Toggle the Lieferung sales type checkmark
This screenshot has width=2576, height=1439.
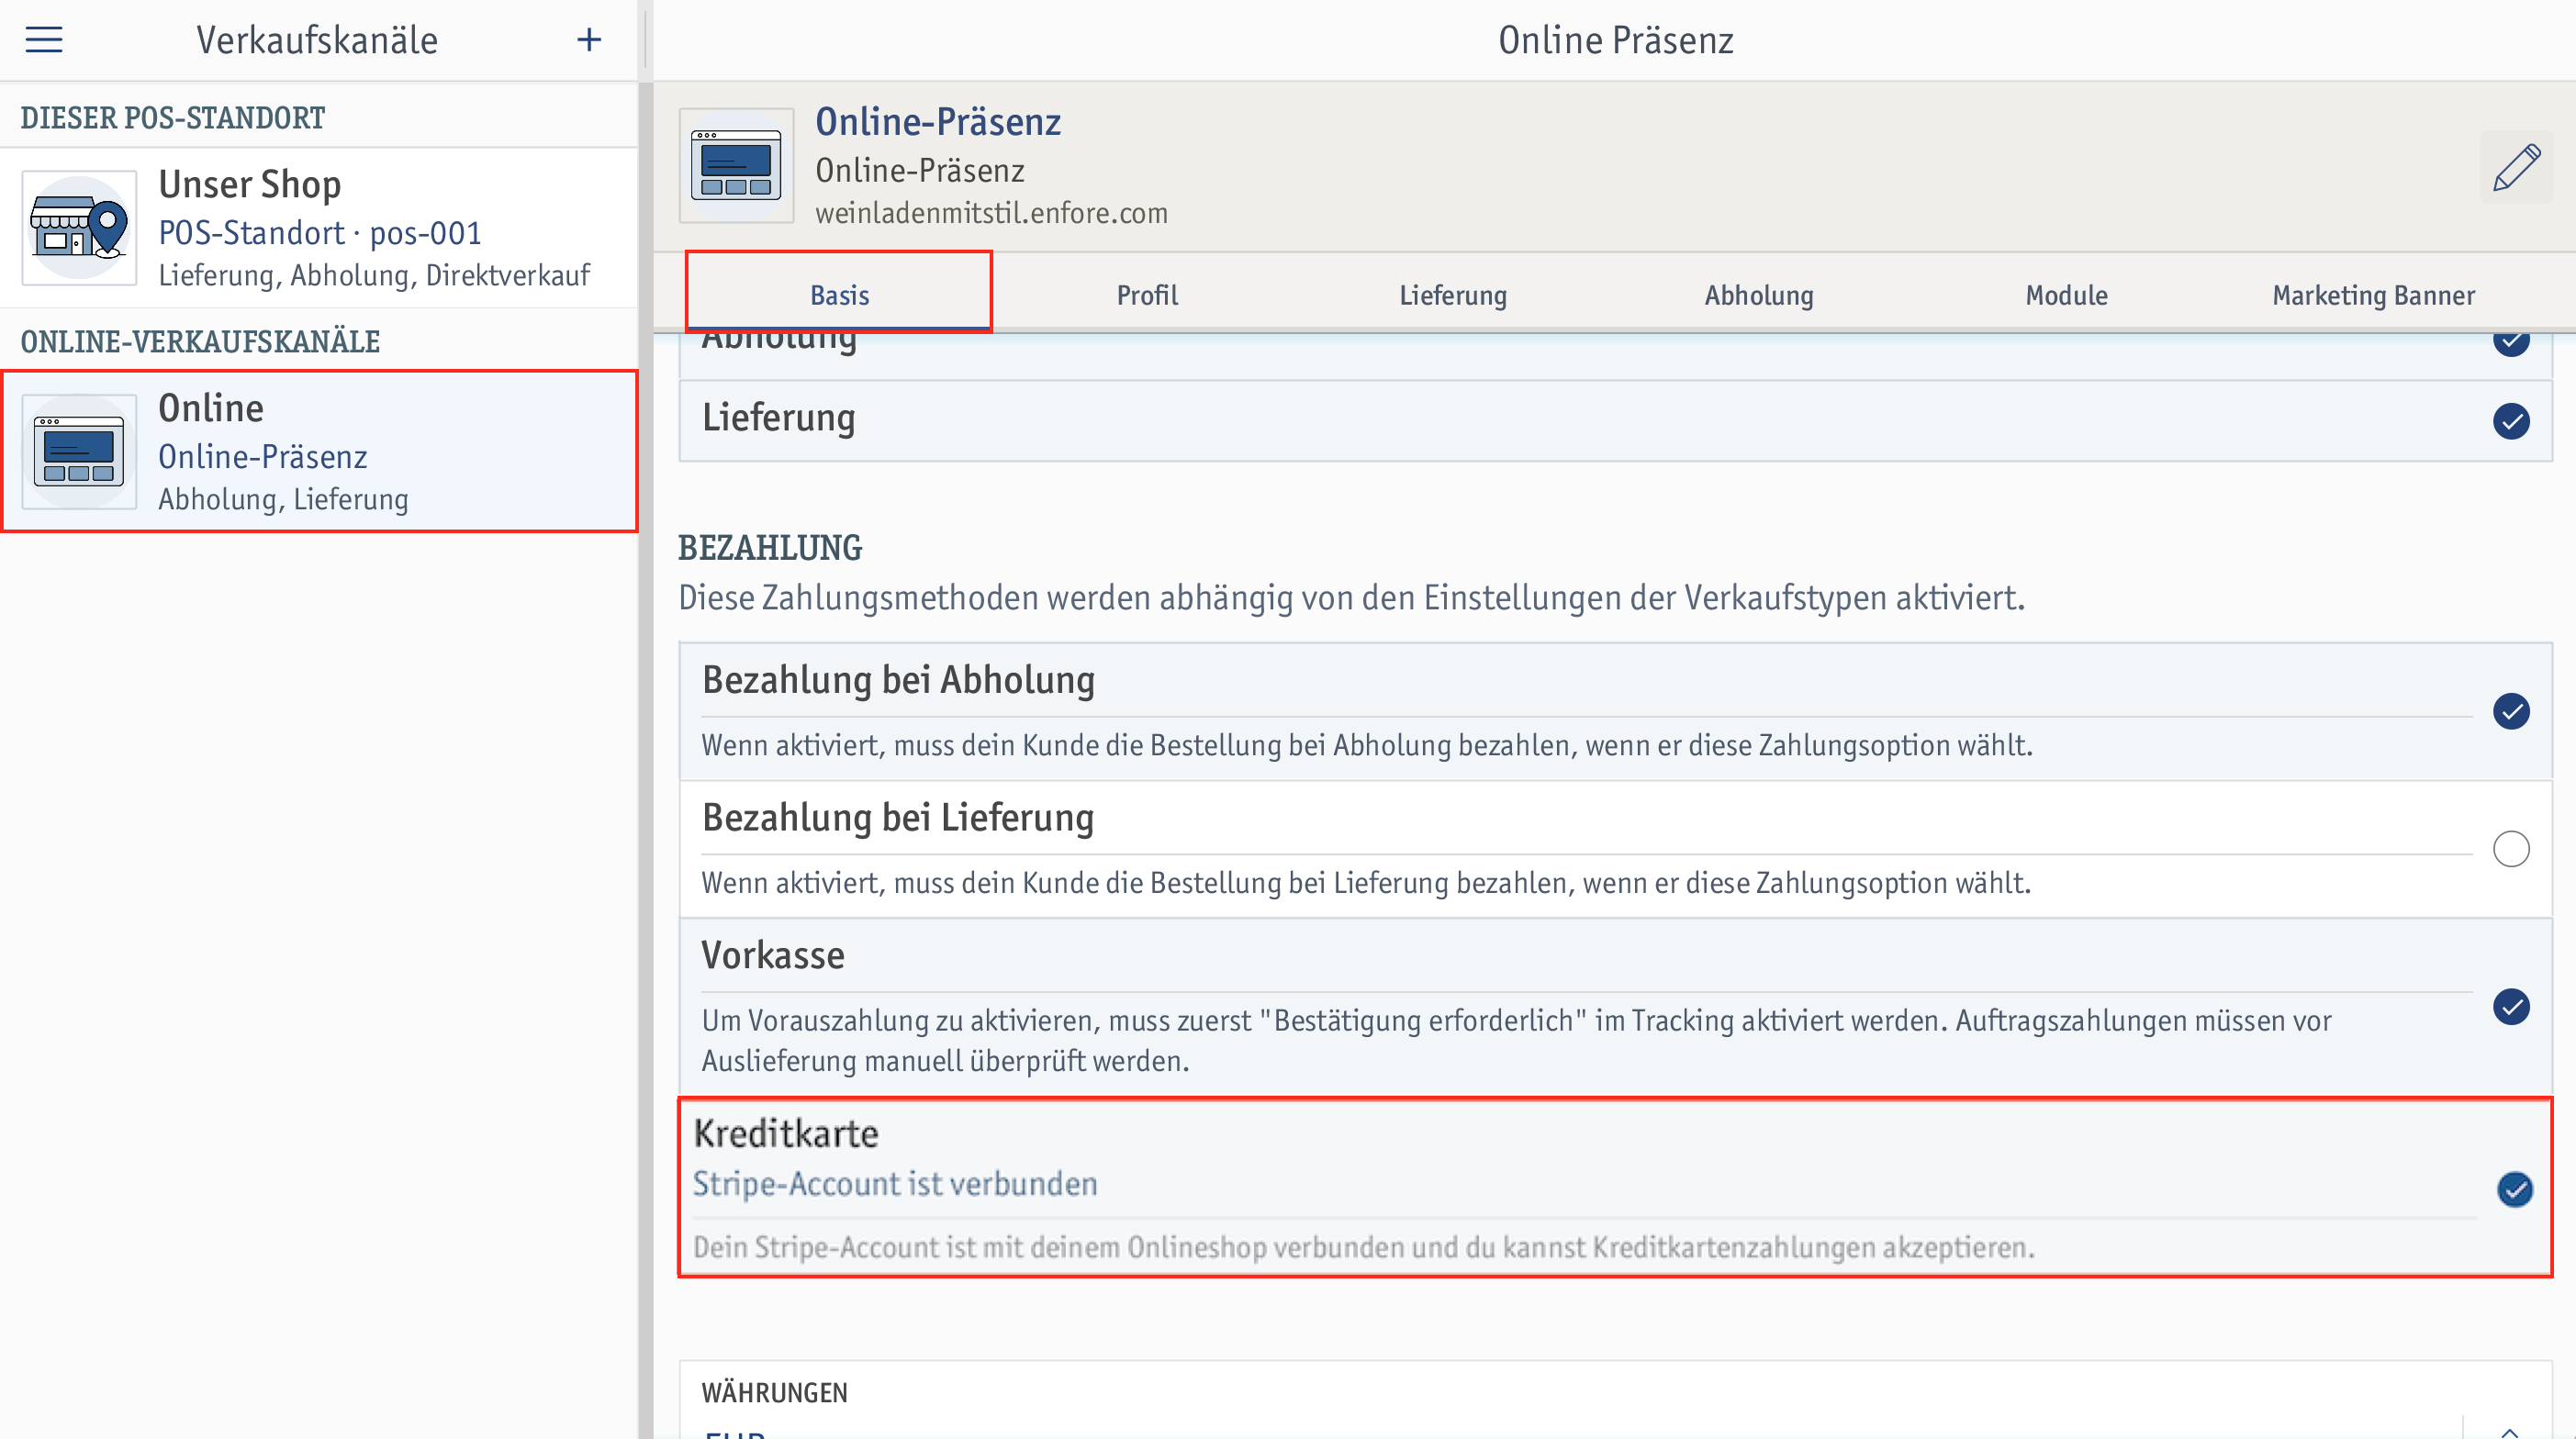point(2511,421)
